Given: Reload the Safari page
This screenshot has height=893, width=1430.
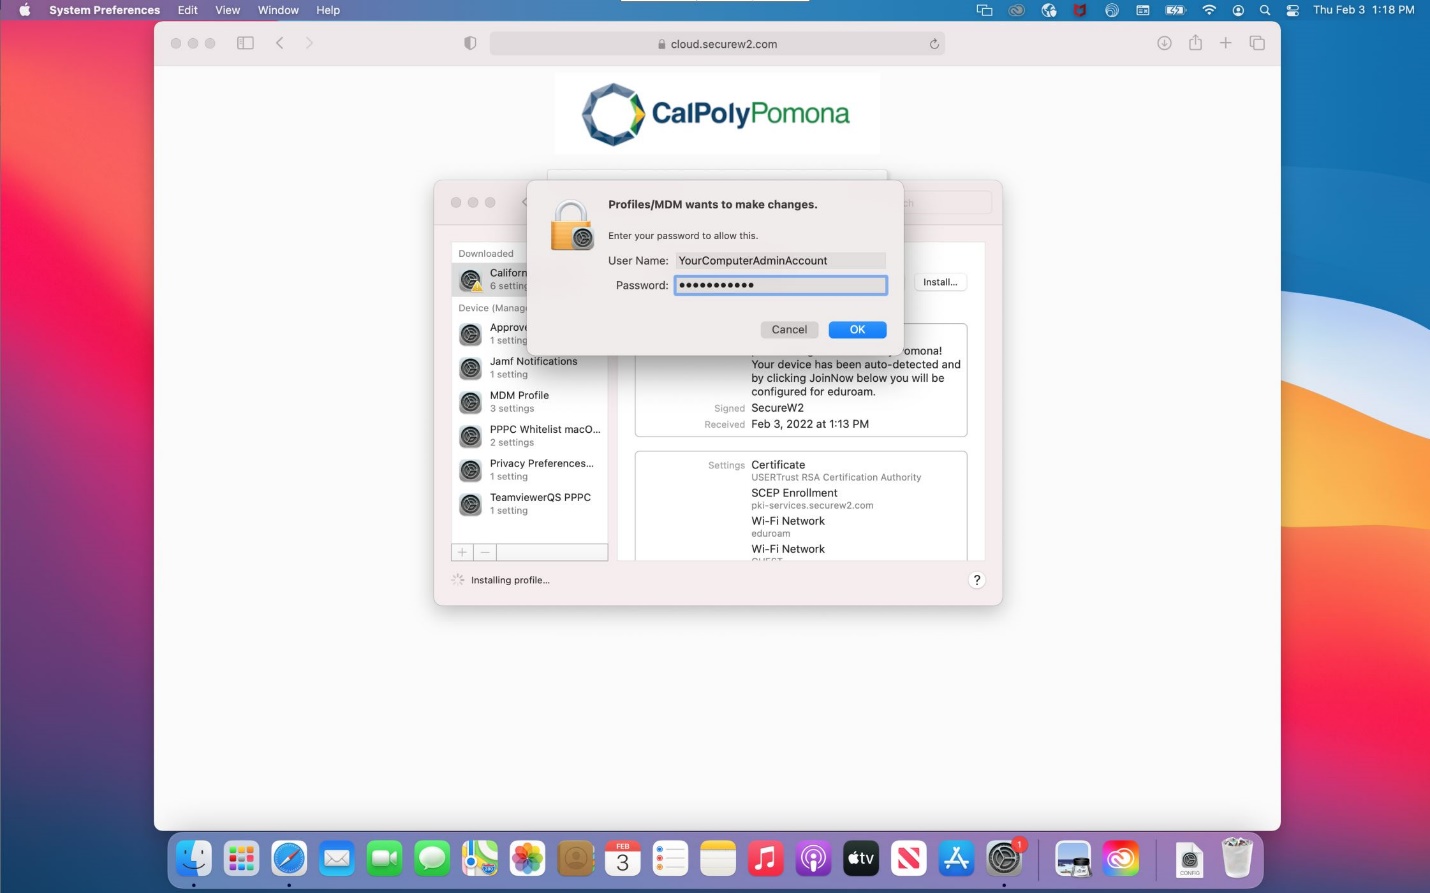Looking at the screenshot, I should click(x=934, y=44).
